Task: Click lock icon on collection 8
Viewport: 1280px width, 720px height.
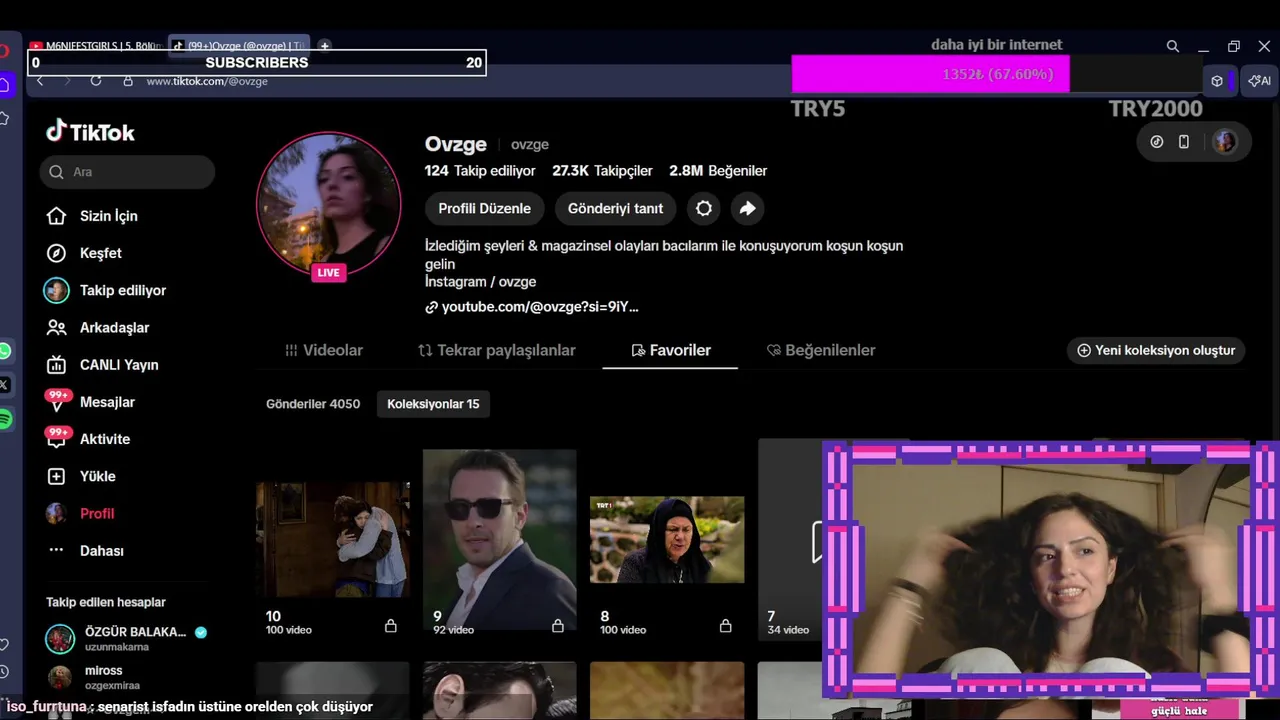Action: (725, 625)
